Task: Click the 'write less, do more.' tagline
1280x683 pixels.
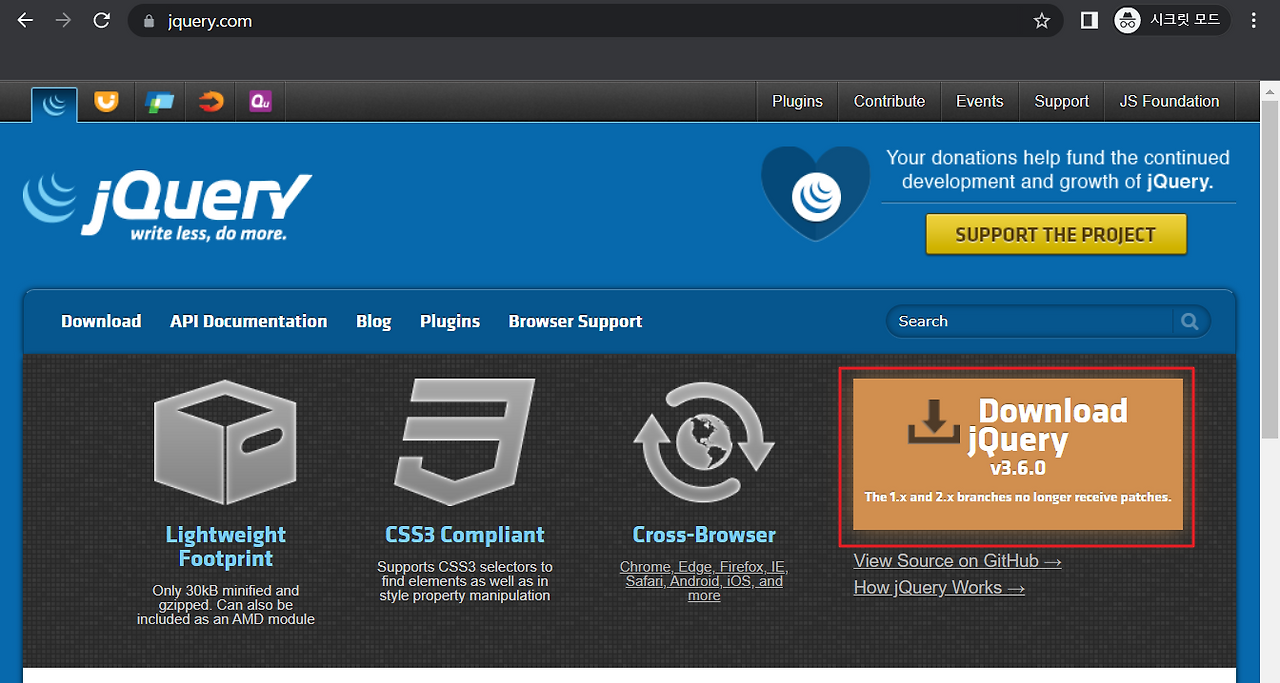Action: 208,234
